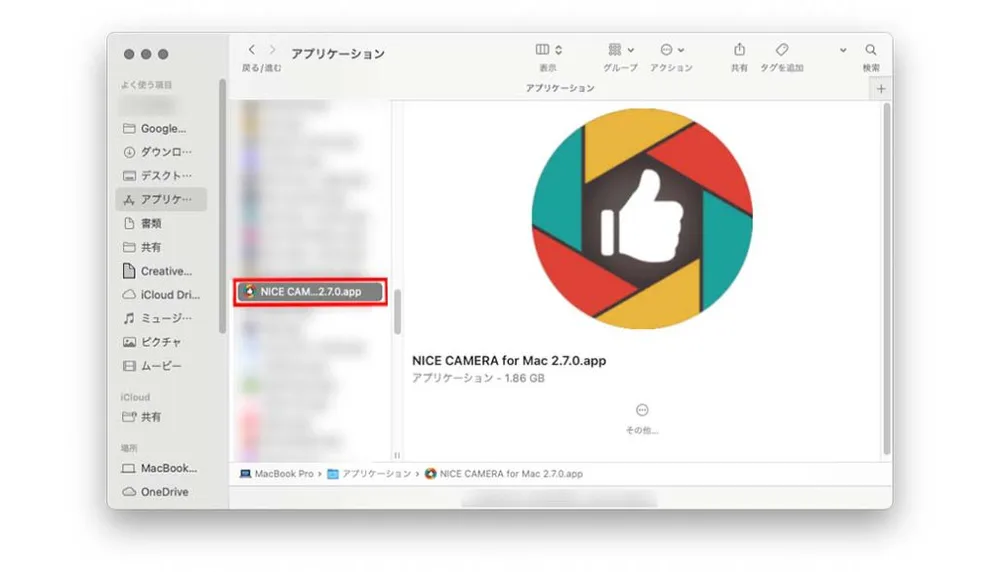Click the column resize handle
Viewport: 1000px width, 572px height.
[x=397, y=455]
